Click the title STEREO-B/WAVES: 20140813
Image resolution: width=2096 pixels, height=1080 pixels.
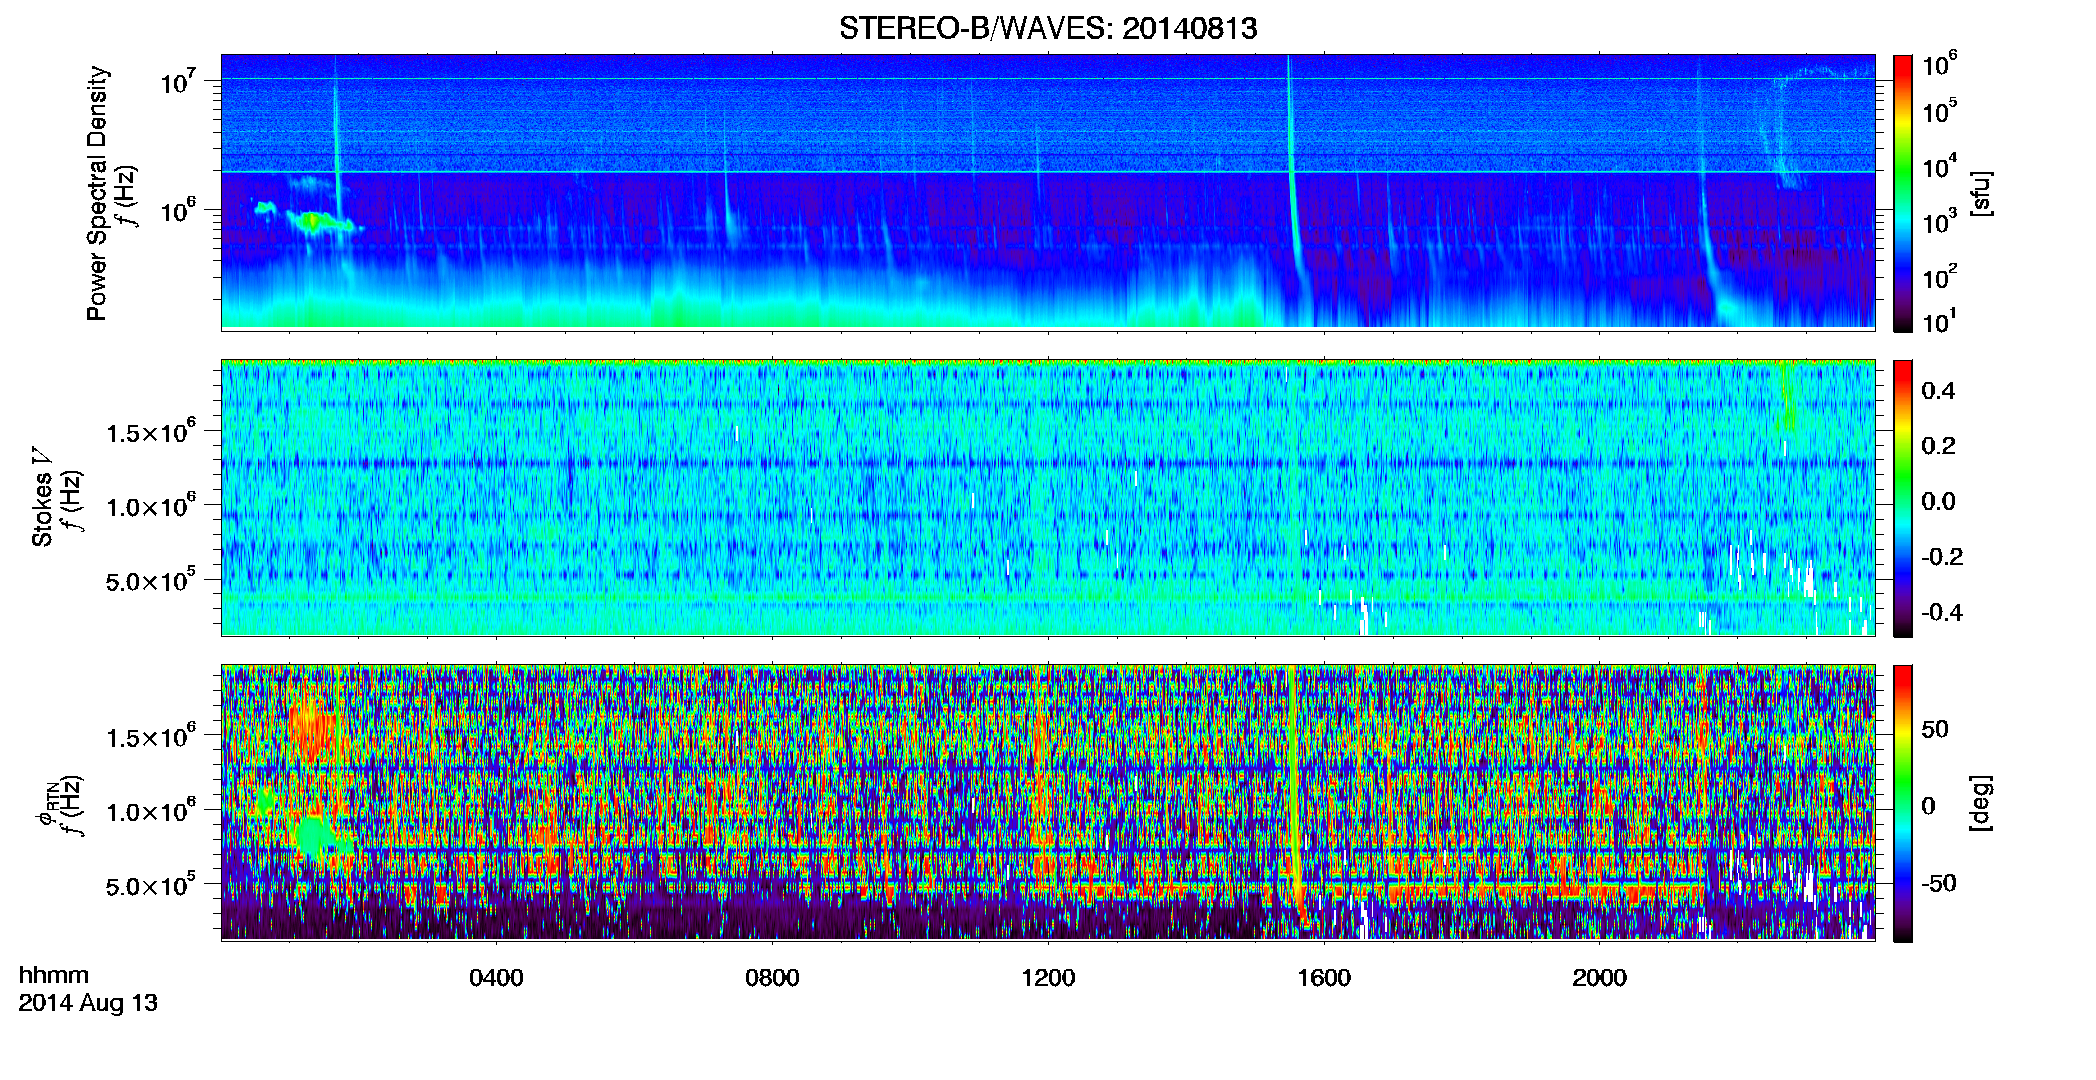1048,28
